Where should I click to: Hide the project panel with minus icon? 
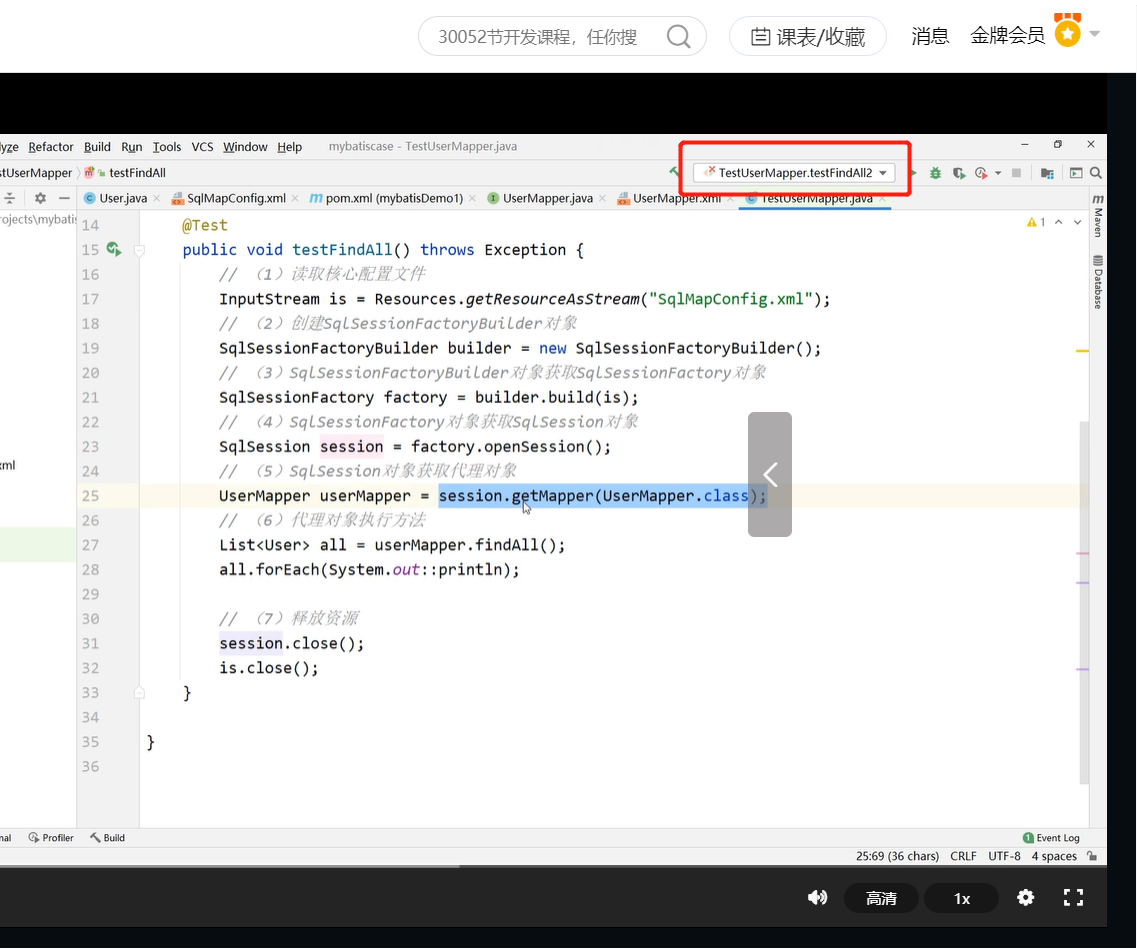point(65,198)
